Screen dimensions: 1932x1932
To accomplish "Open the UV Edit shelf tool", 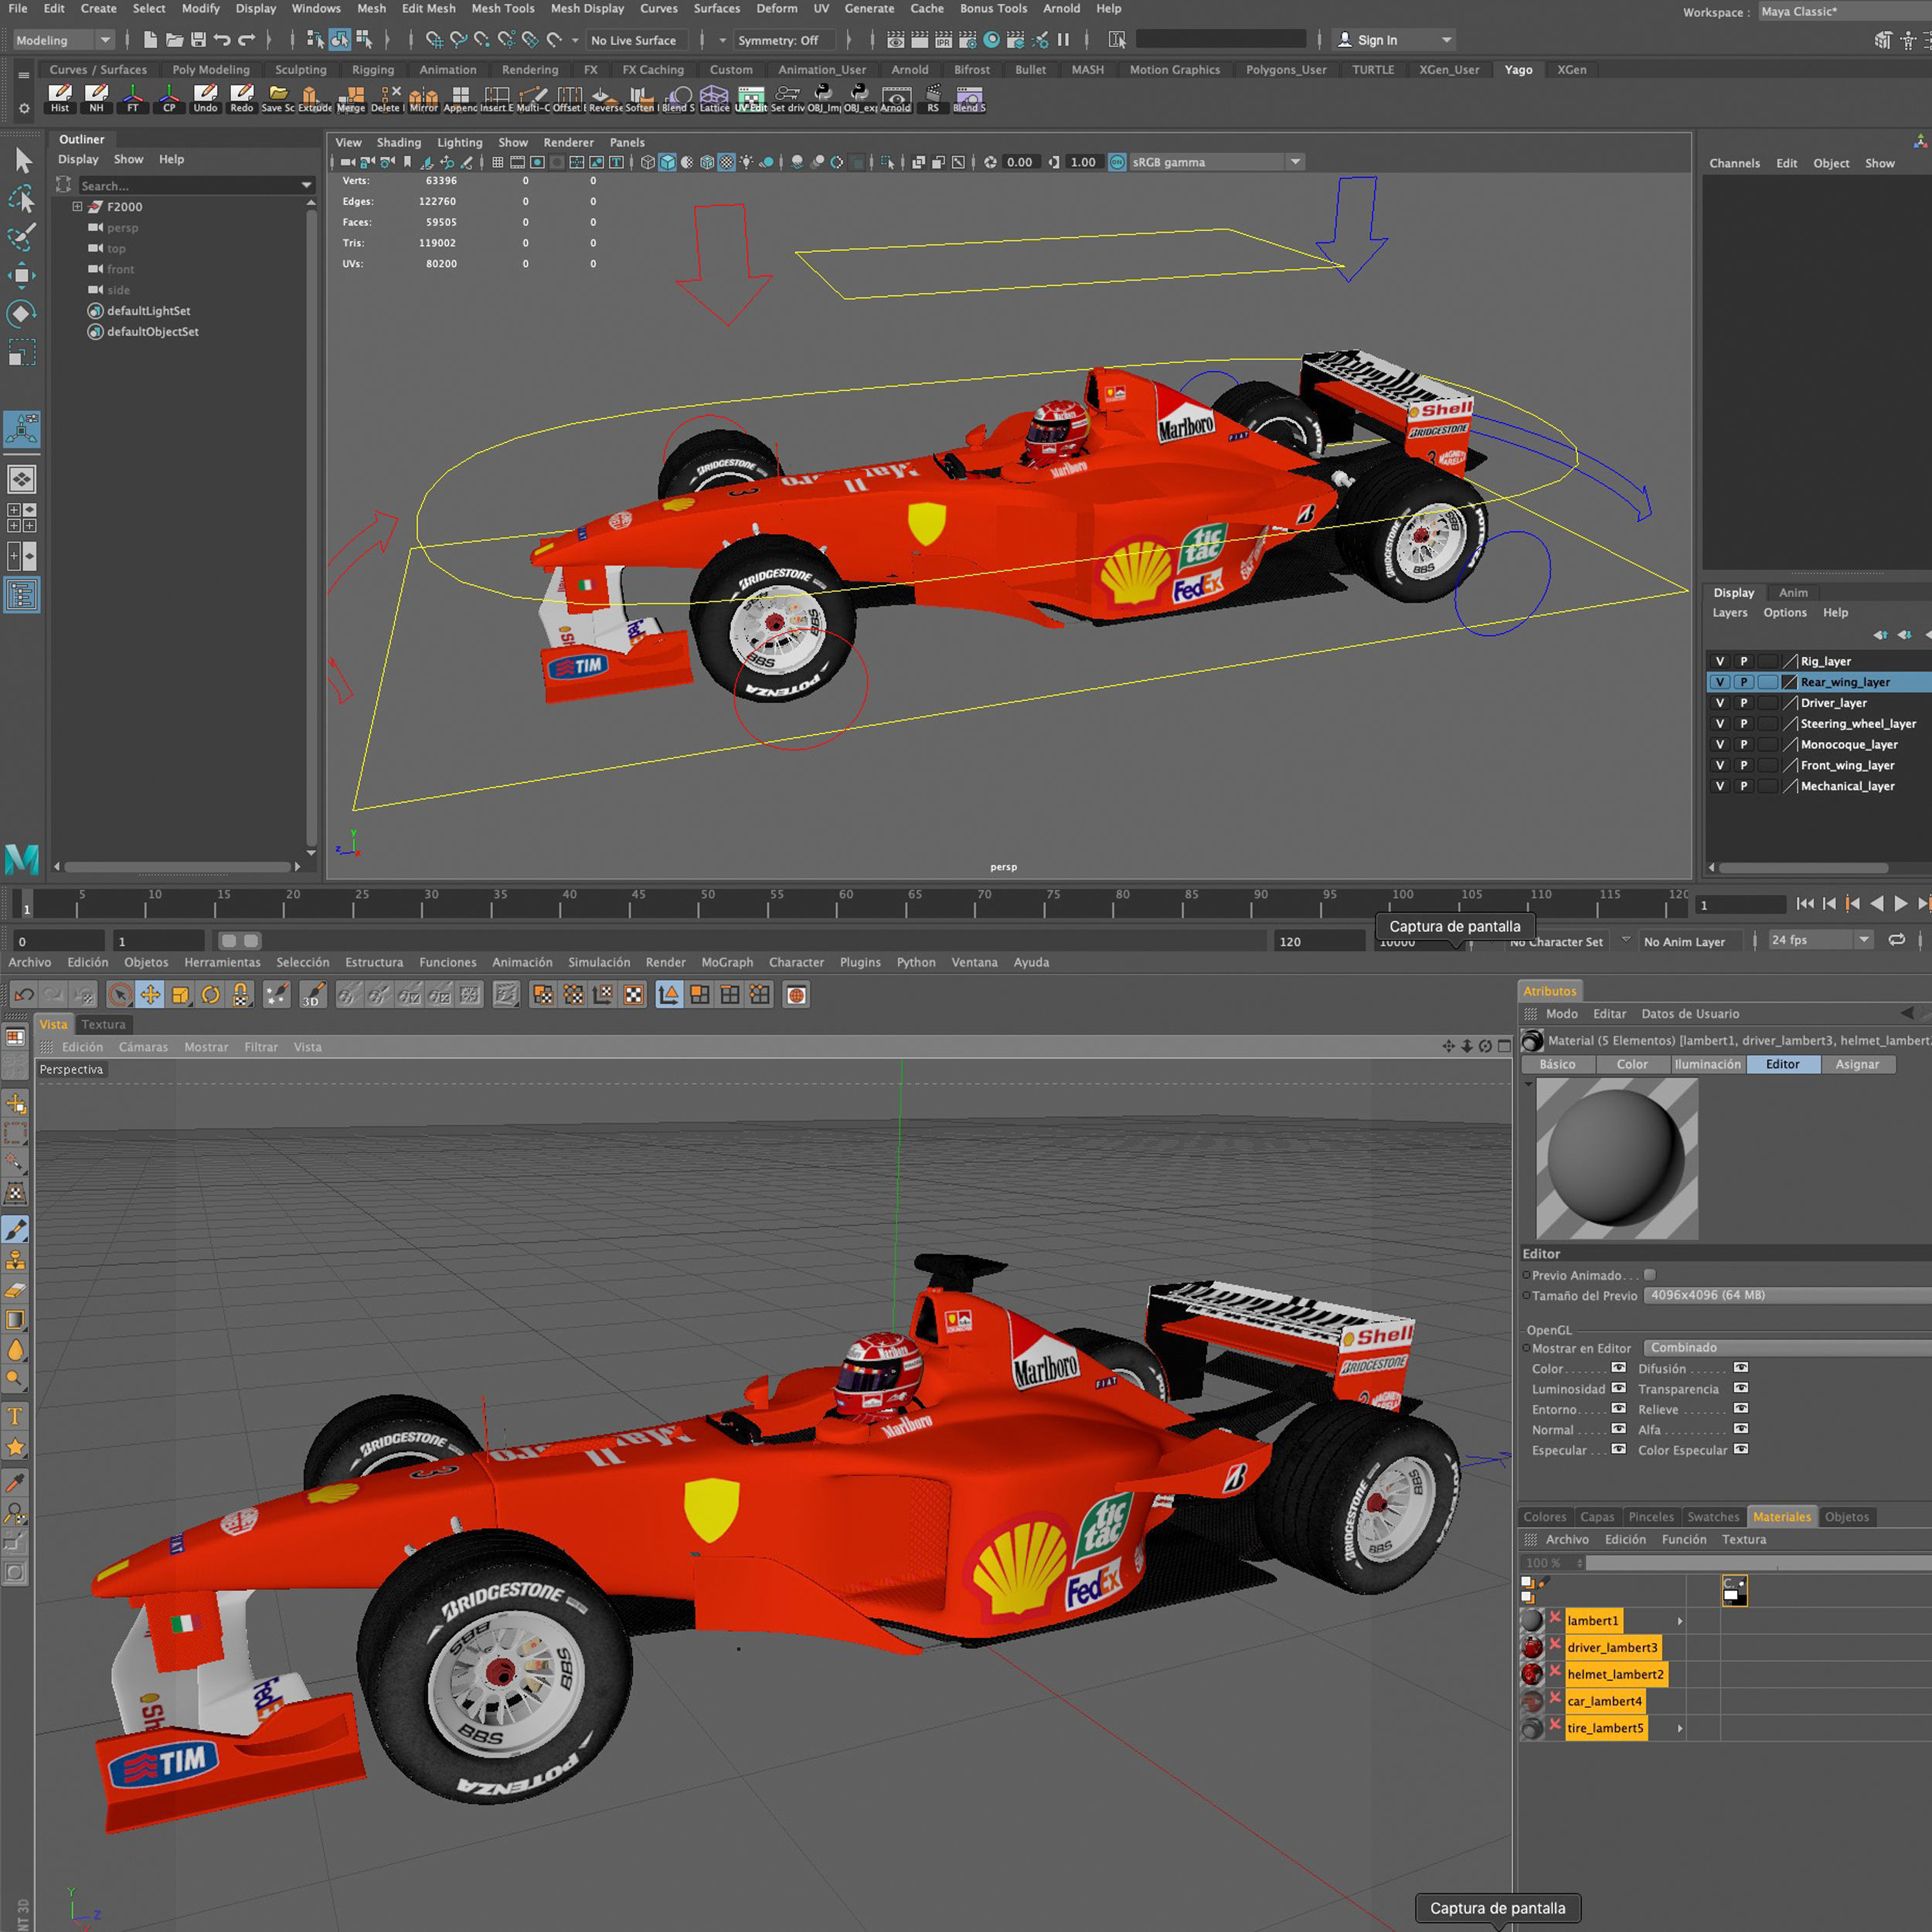I will (x=751, y=98).
